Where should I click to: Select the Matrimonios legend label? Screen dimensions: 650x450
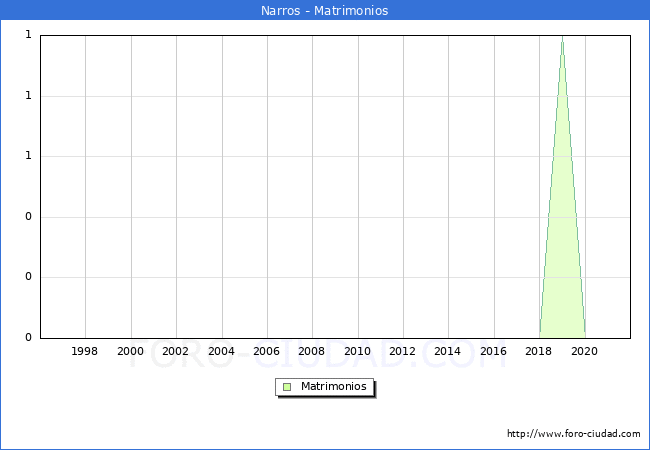(x=334, y=387)
